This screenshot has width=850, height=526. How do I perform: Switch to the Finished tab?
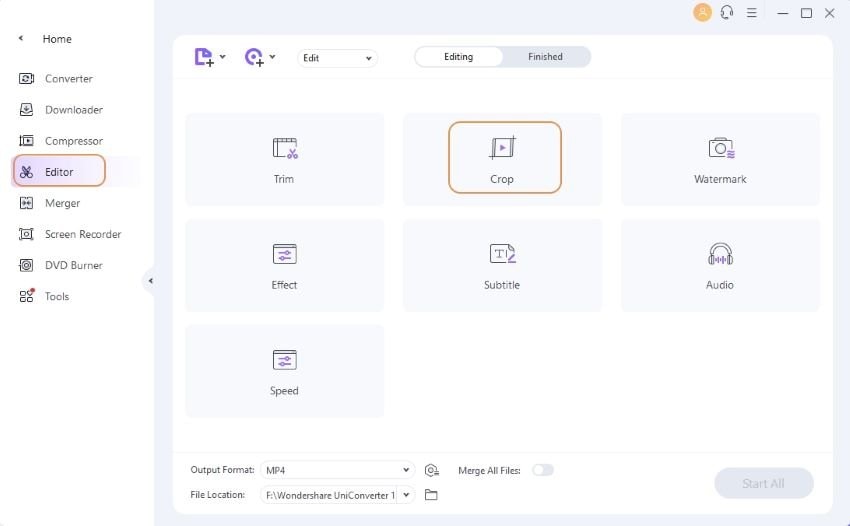[545, 57]
